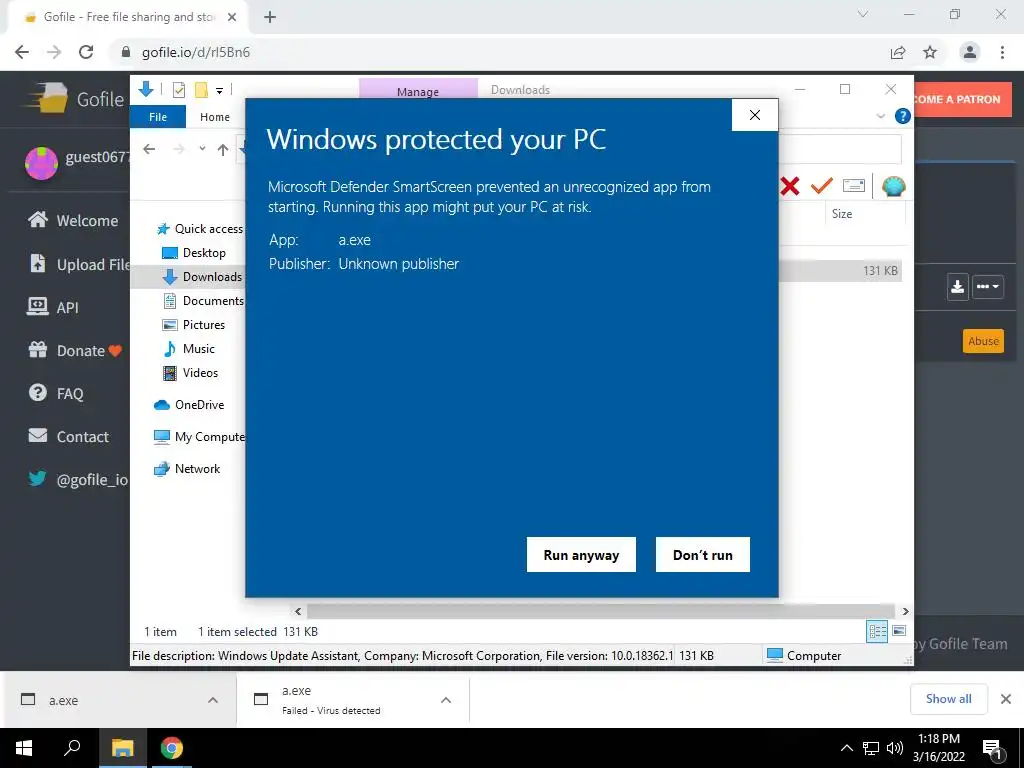Click the orange checkmark toolbar icon

[x=821, y=186]
